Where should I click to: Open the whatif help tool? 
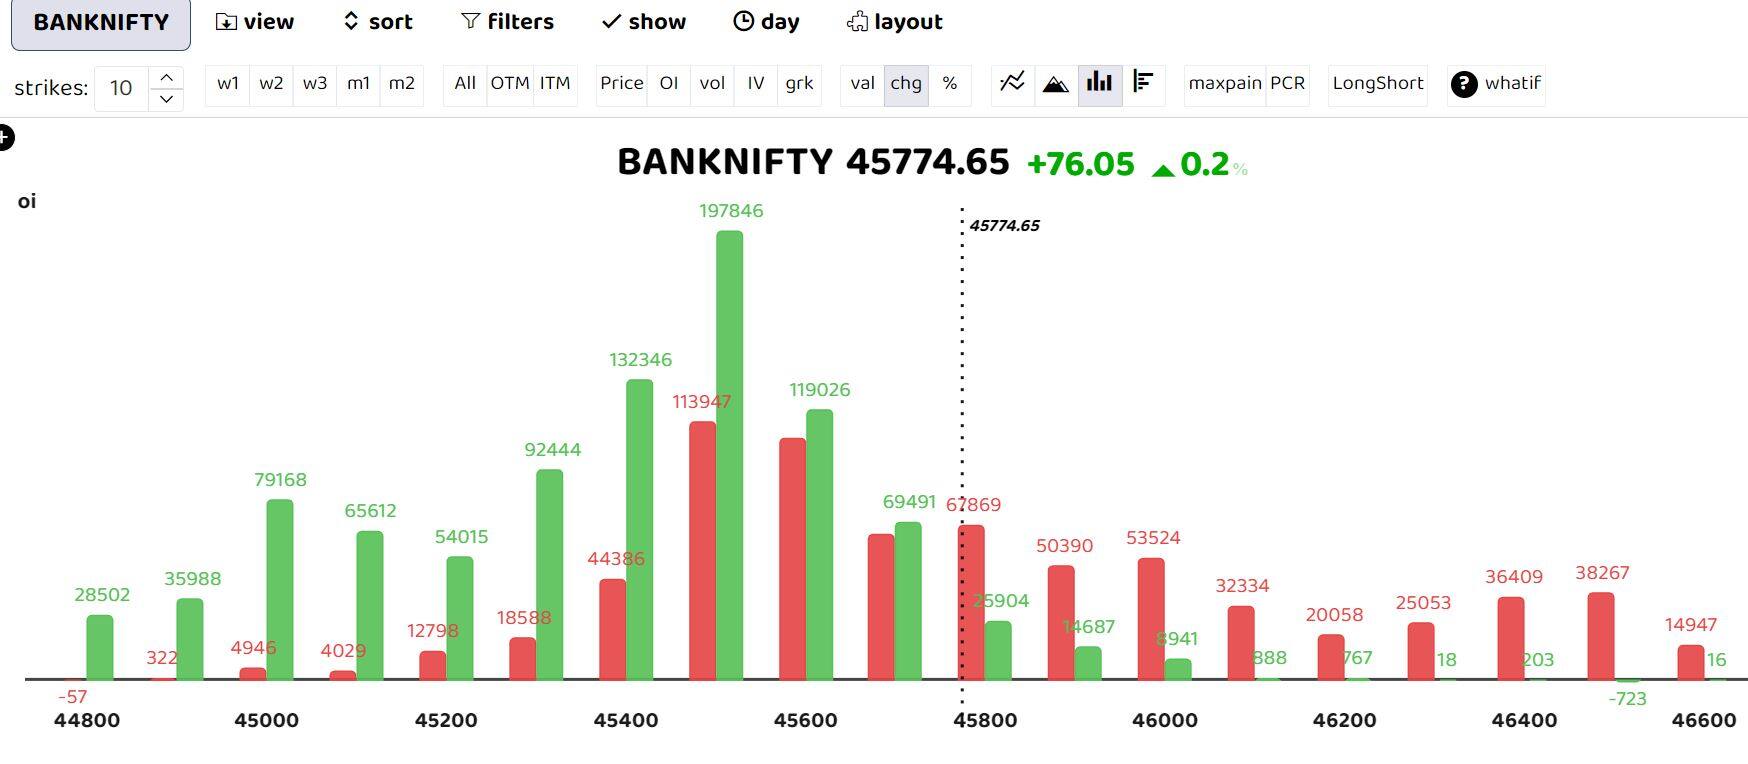[x=1496, y=84]
